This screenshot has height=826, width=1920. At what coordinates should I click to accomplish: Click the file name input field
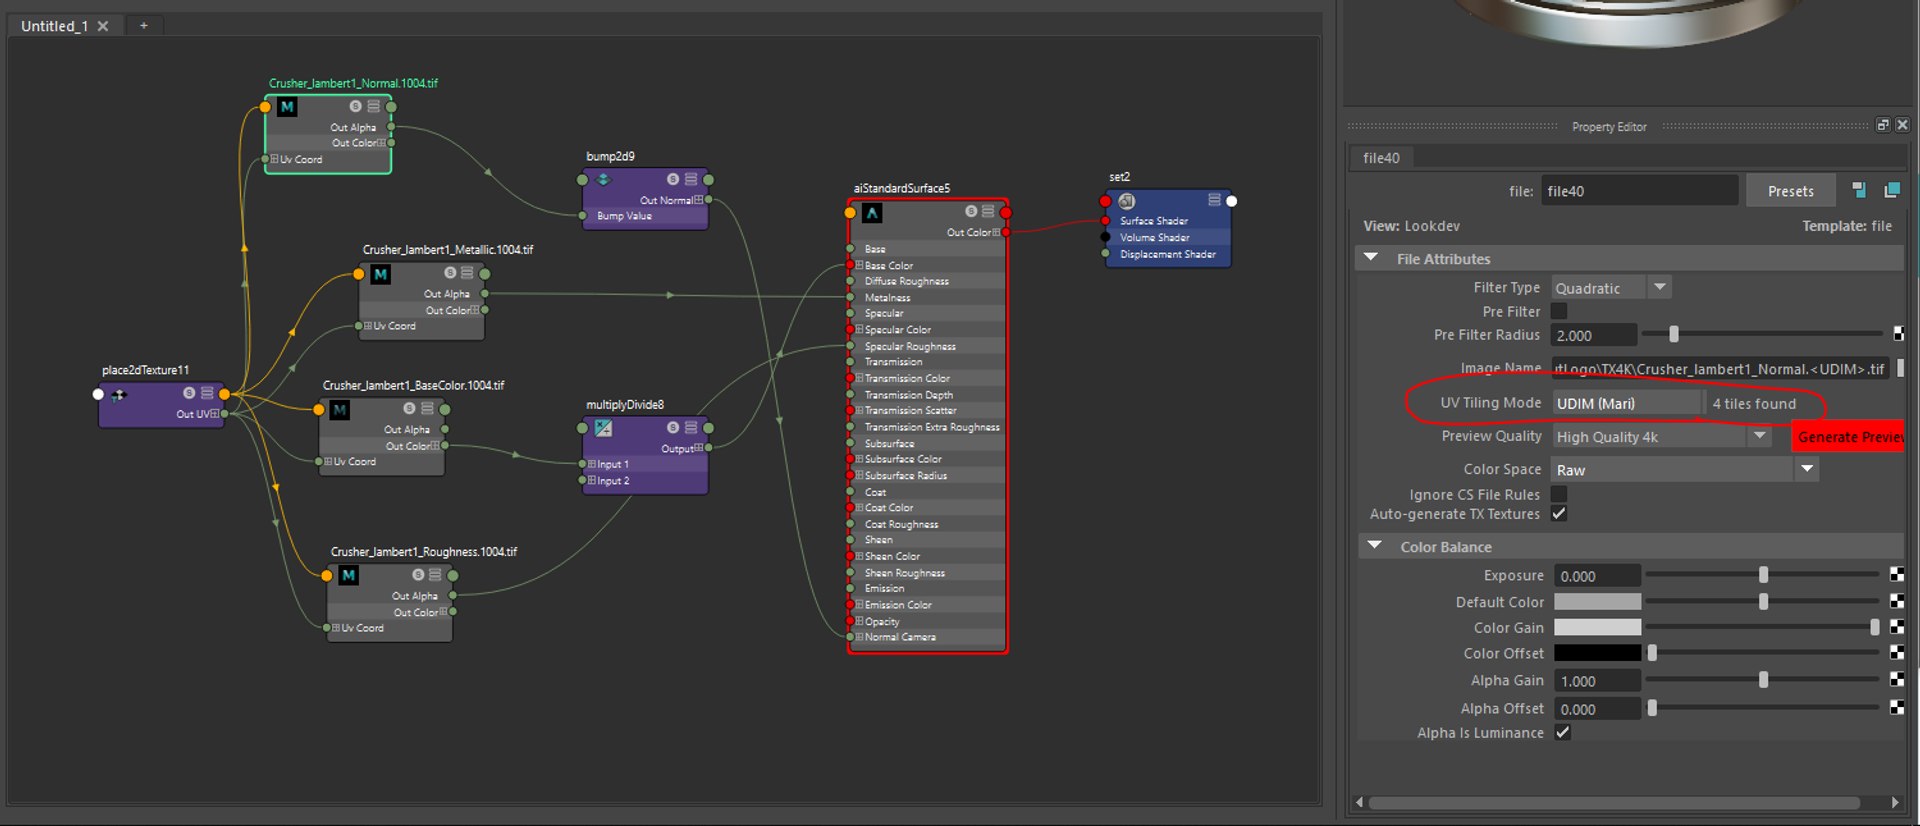coord(1639,191)
